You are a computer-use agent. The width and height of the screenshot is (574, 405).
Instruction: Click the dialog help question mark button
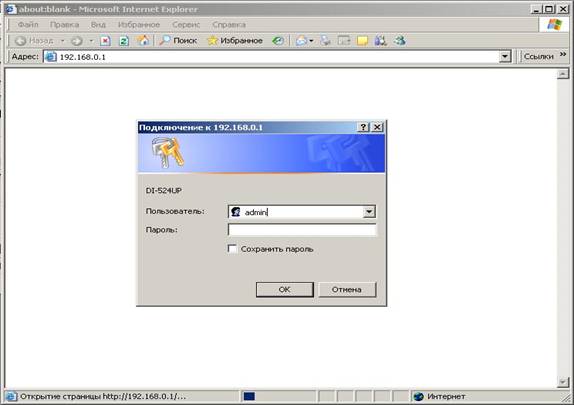click(x=363, y=127)
